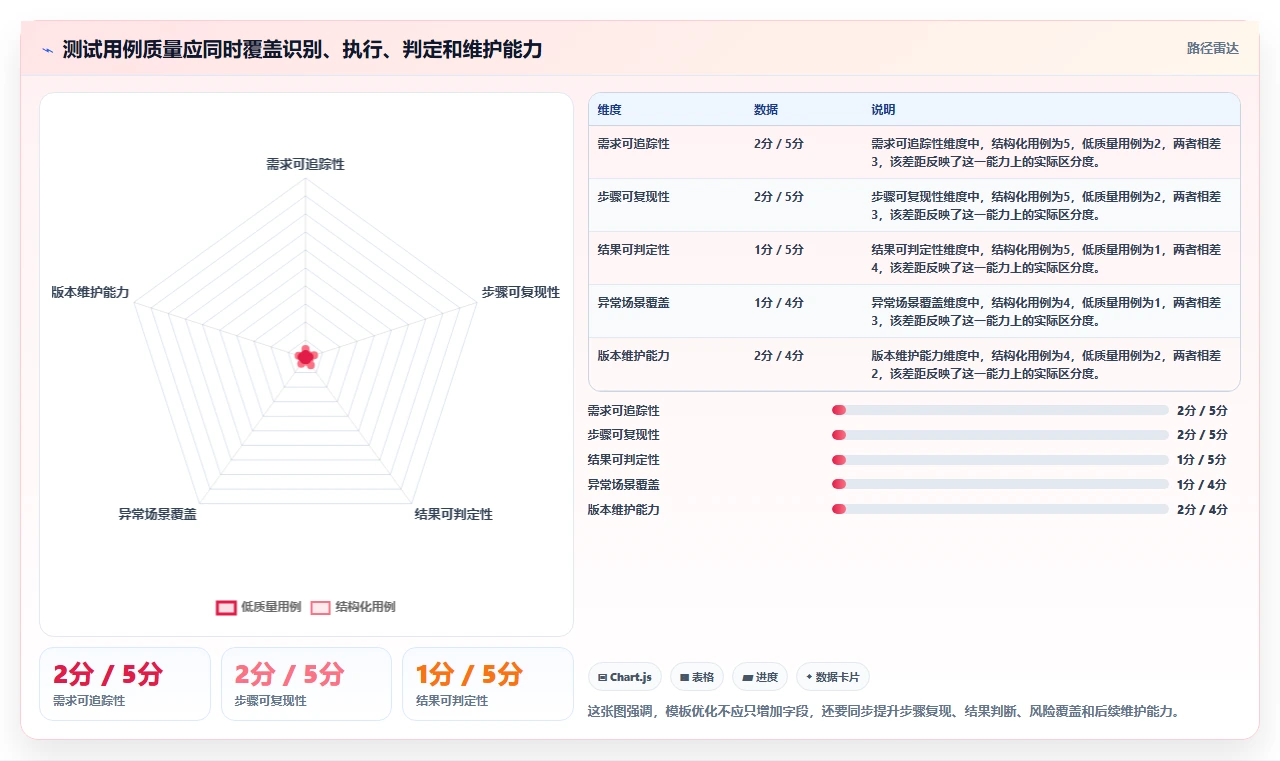Click the 2分 / 4分 value in the 版本维护能力 table row

779,356
